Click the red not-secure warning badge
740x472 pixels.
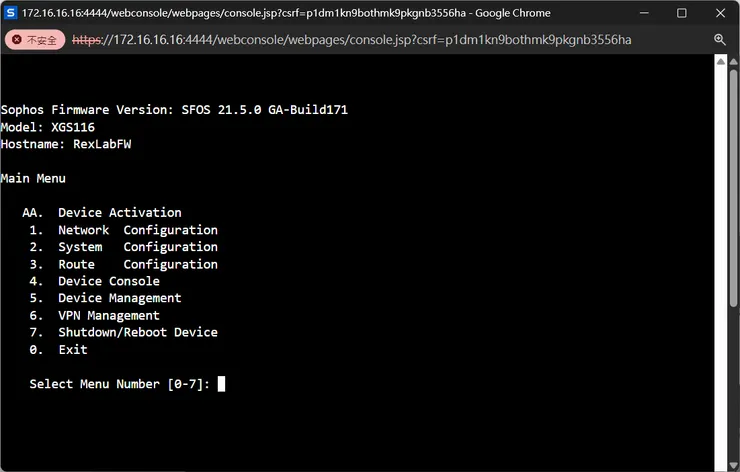tap(36, 39)
